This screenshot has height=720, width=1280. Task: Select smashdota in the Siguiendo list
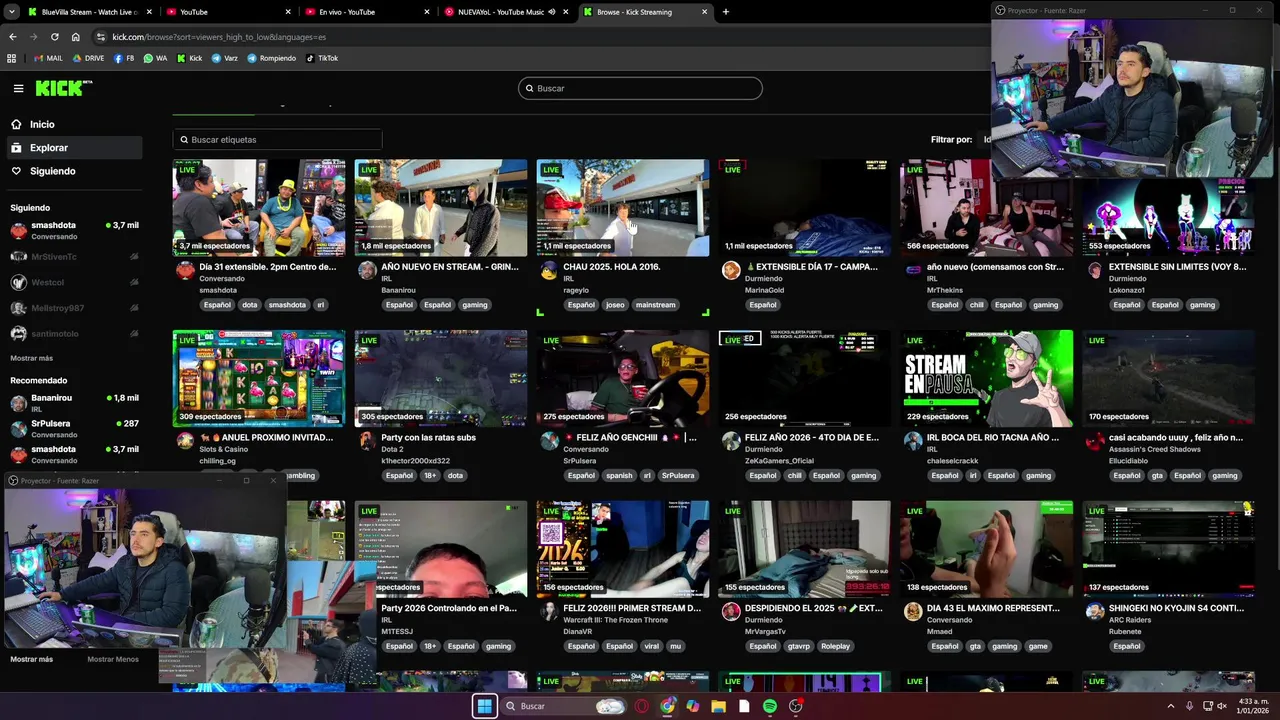[x=72, y=231]
